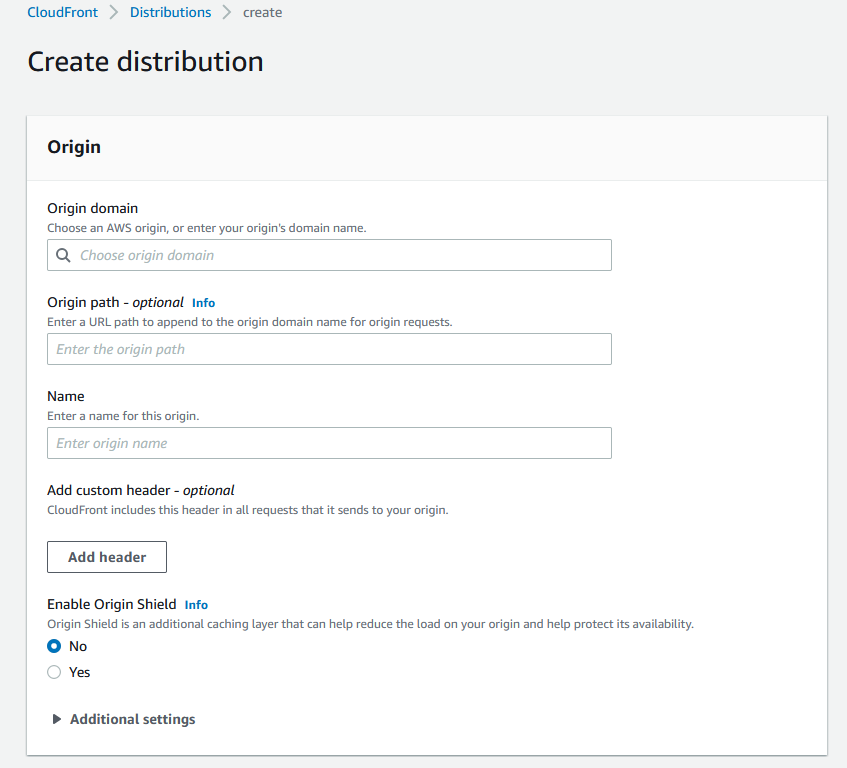Screen dimensions: 847x768
Task: Select No for Enable Origin Shield
Action: [55, 646]
